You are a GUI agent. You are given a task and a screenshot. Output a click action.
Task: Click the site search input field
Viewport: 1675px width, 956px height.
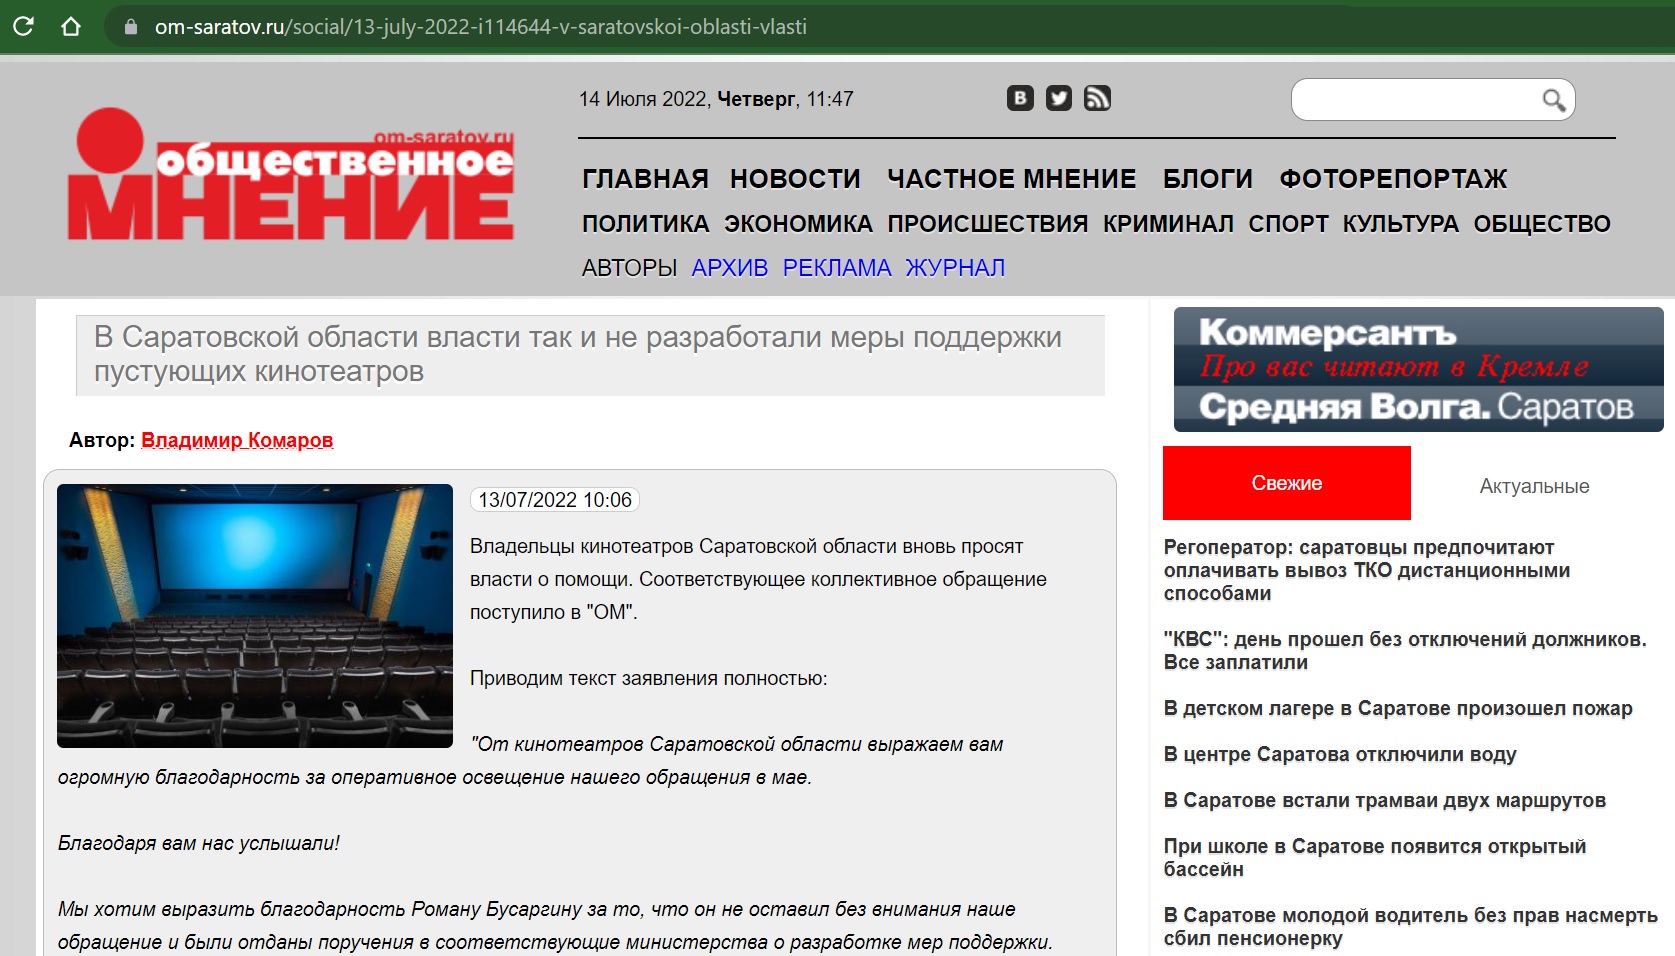coord(1414,100)
